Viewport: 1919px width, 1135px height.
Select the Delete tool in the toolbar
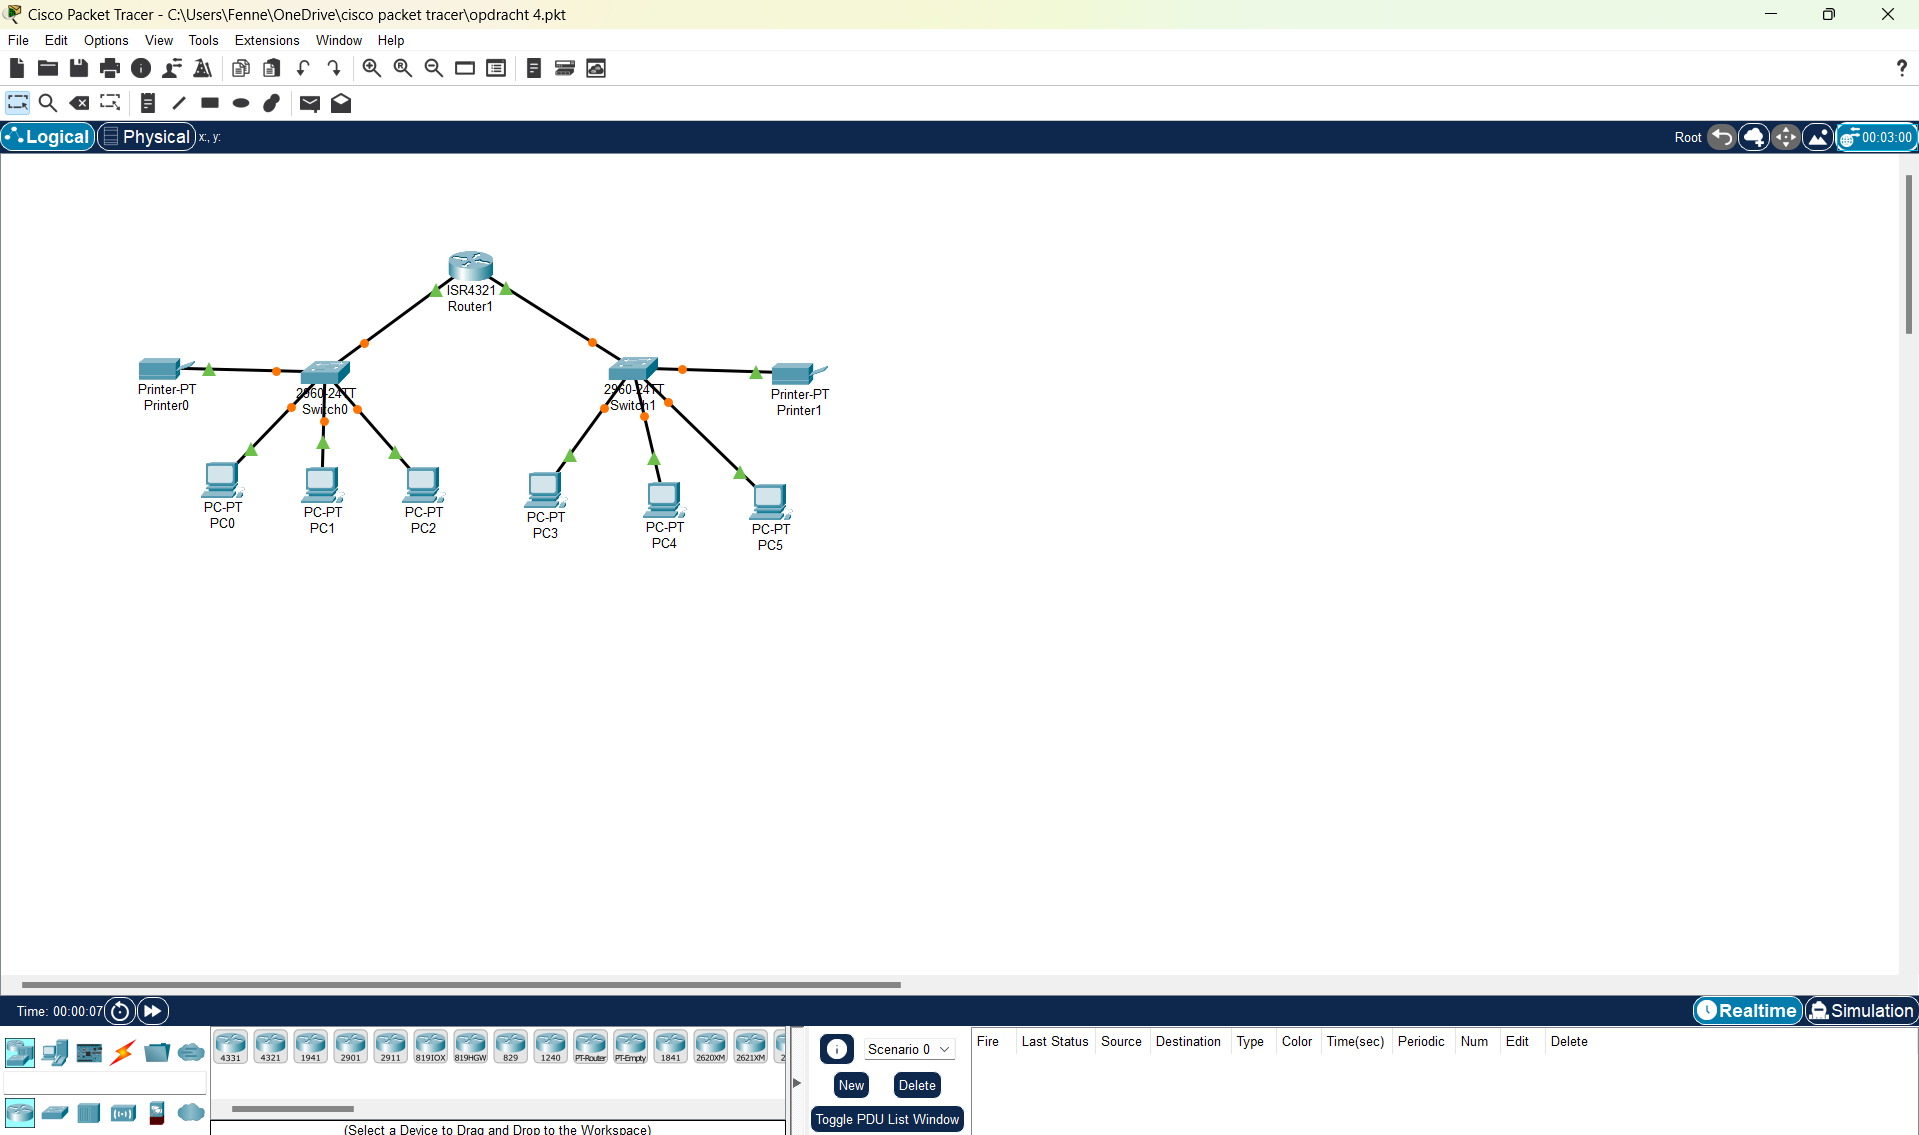tap(79, 103)
